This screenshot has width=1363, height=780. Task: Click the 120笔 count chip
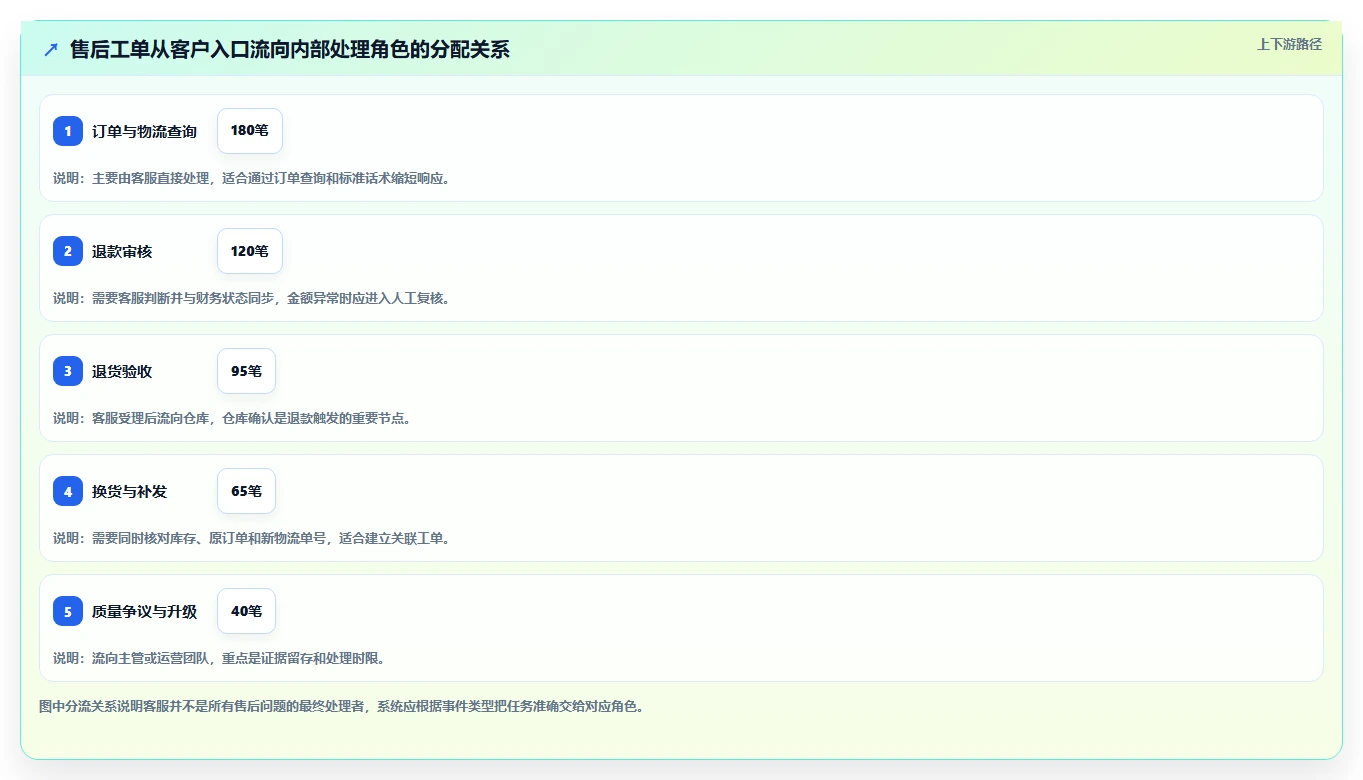[250, 251]
